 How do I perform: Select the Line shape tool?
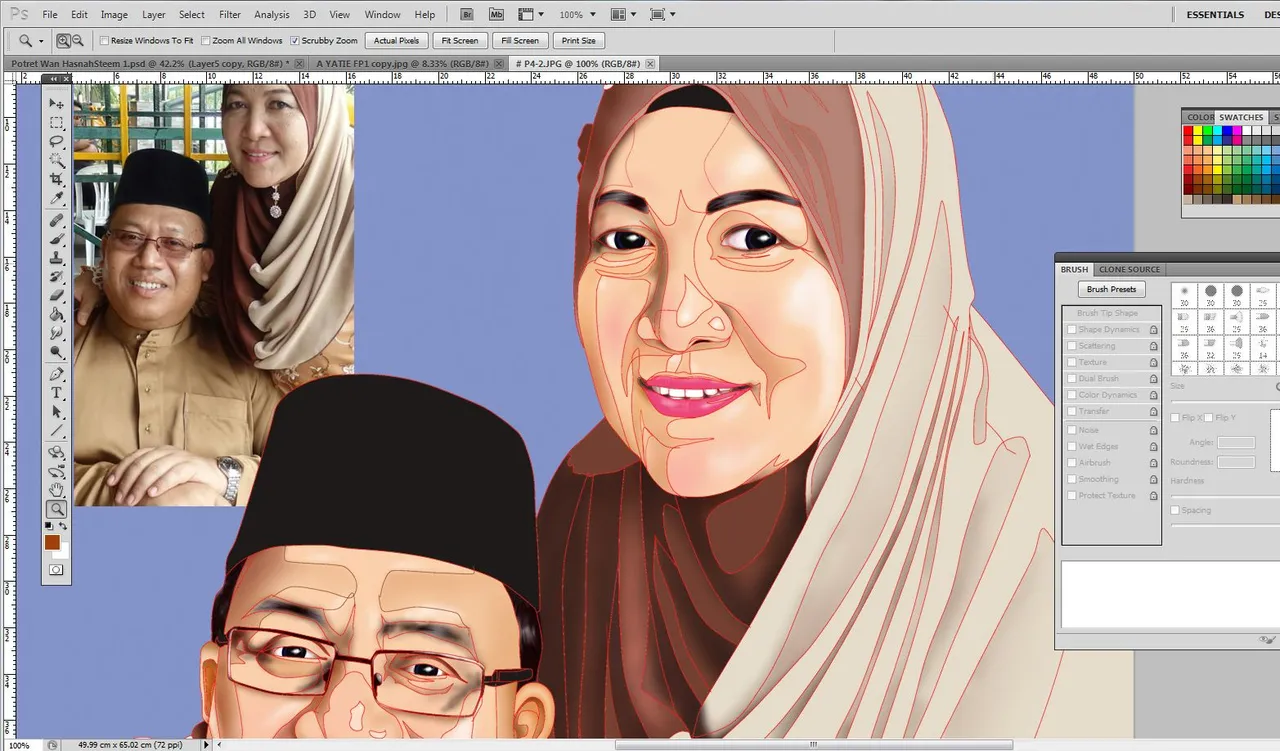[56, 431]
